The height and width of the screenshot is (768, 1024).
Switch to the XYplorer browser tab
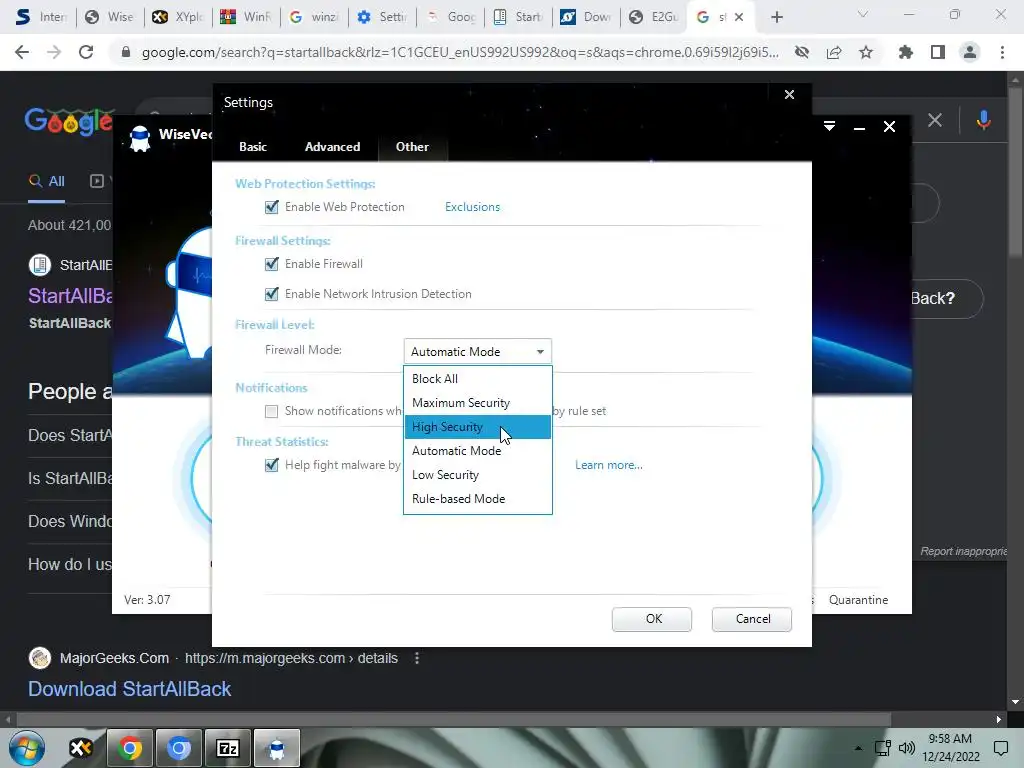tap(178, 17)
